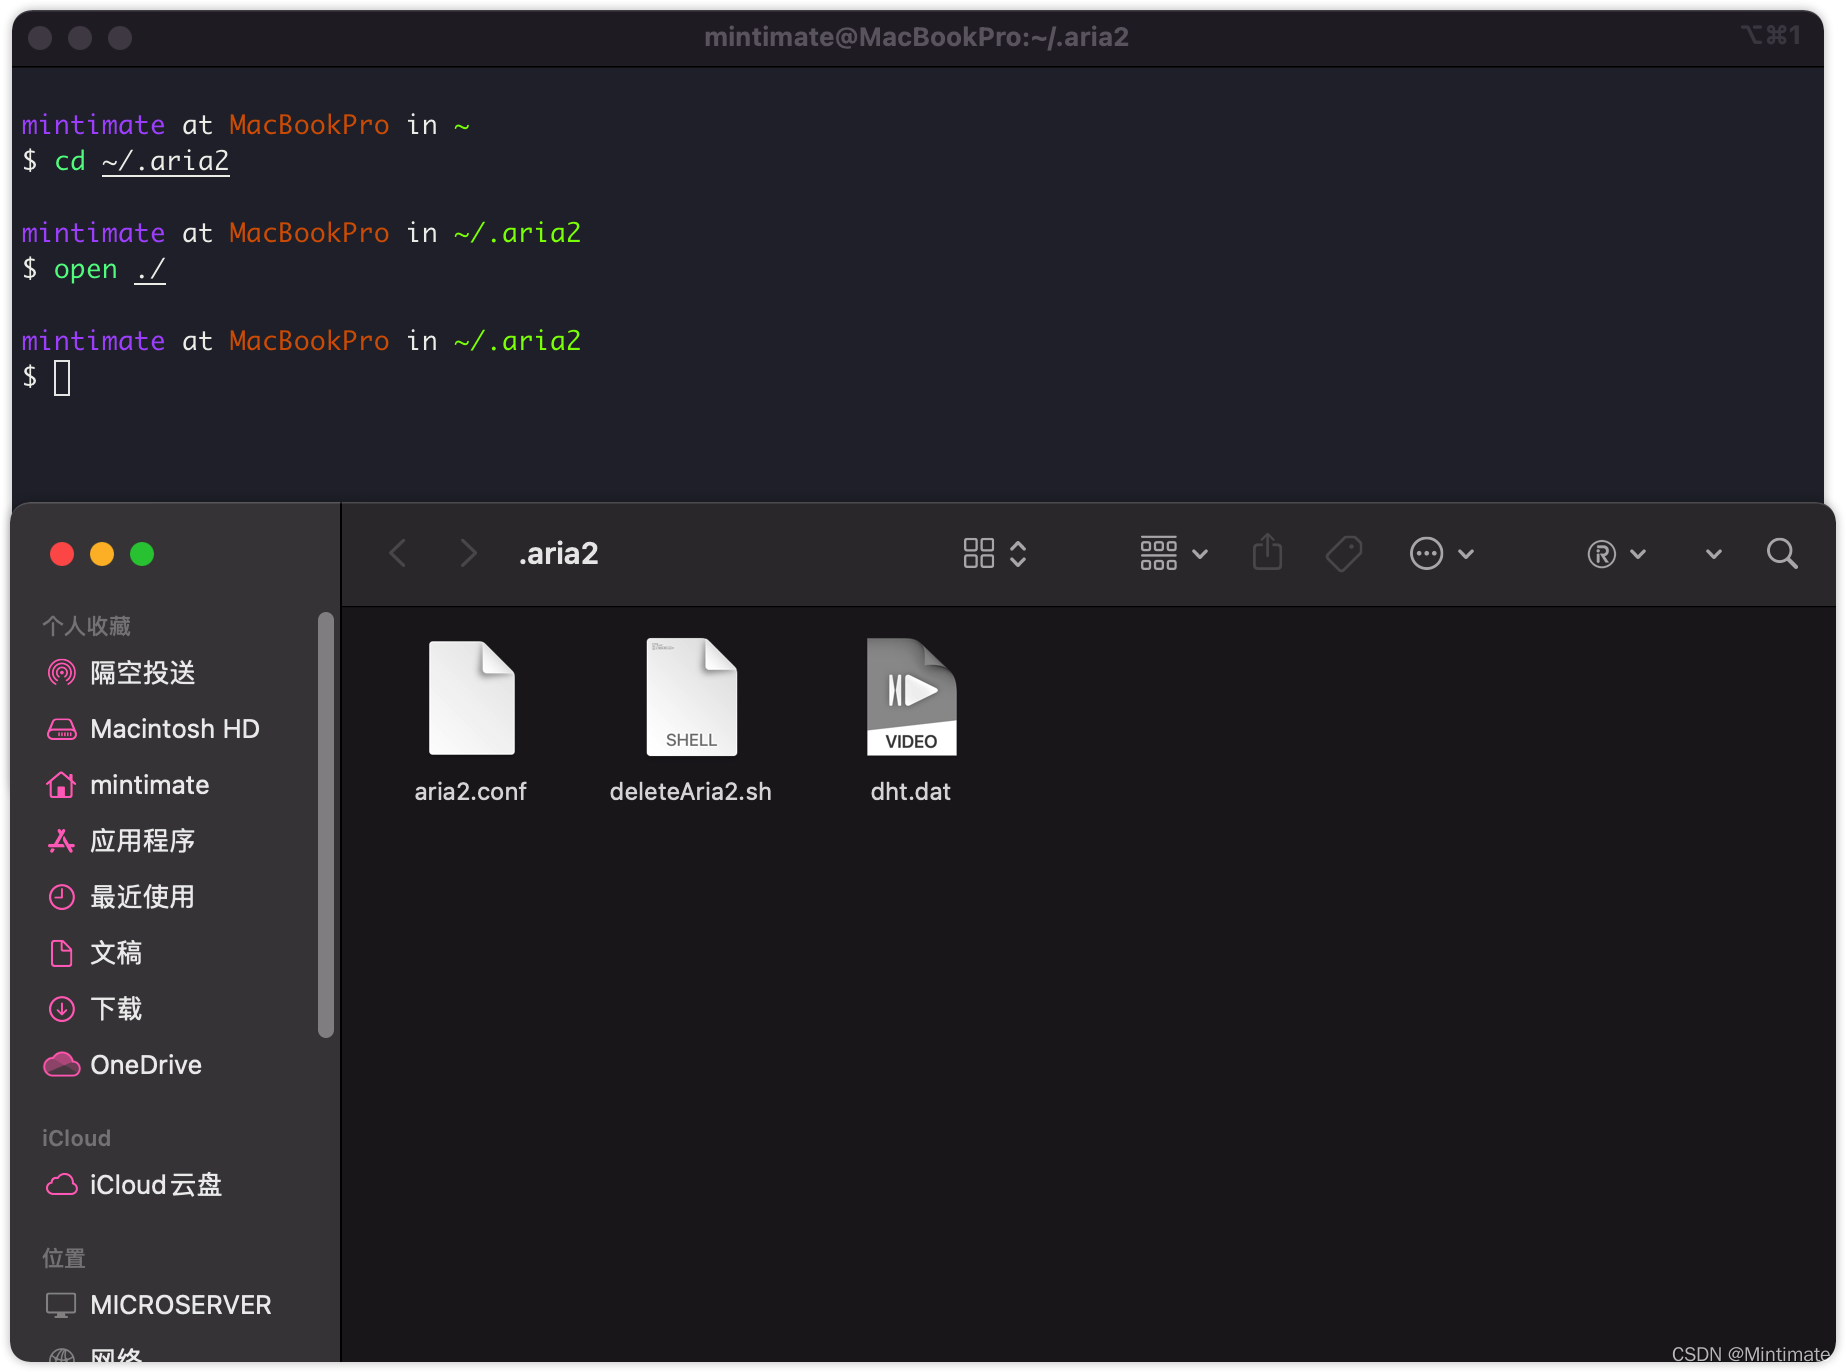
Task: Open the More actions ellipsis menu
Action: [x=1426, y=553]
